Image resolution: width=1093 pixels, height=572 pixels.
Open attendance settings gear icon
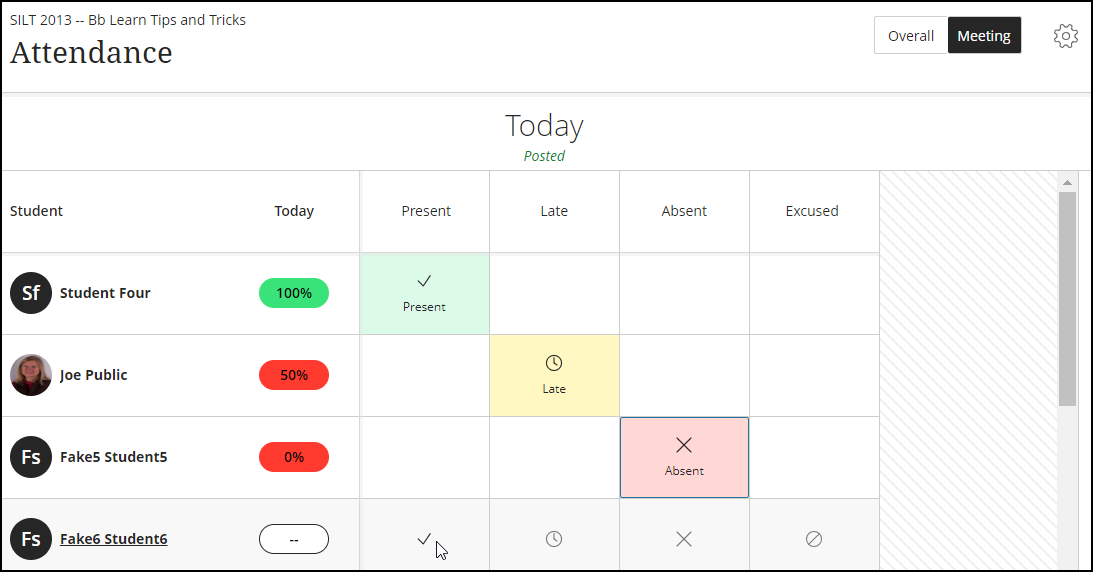(1066, 36)
